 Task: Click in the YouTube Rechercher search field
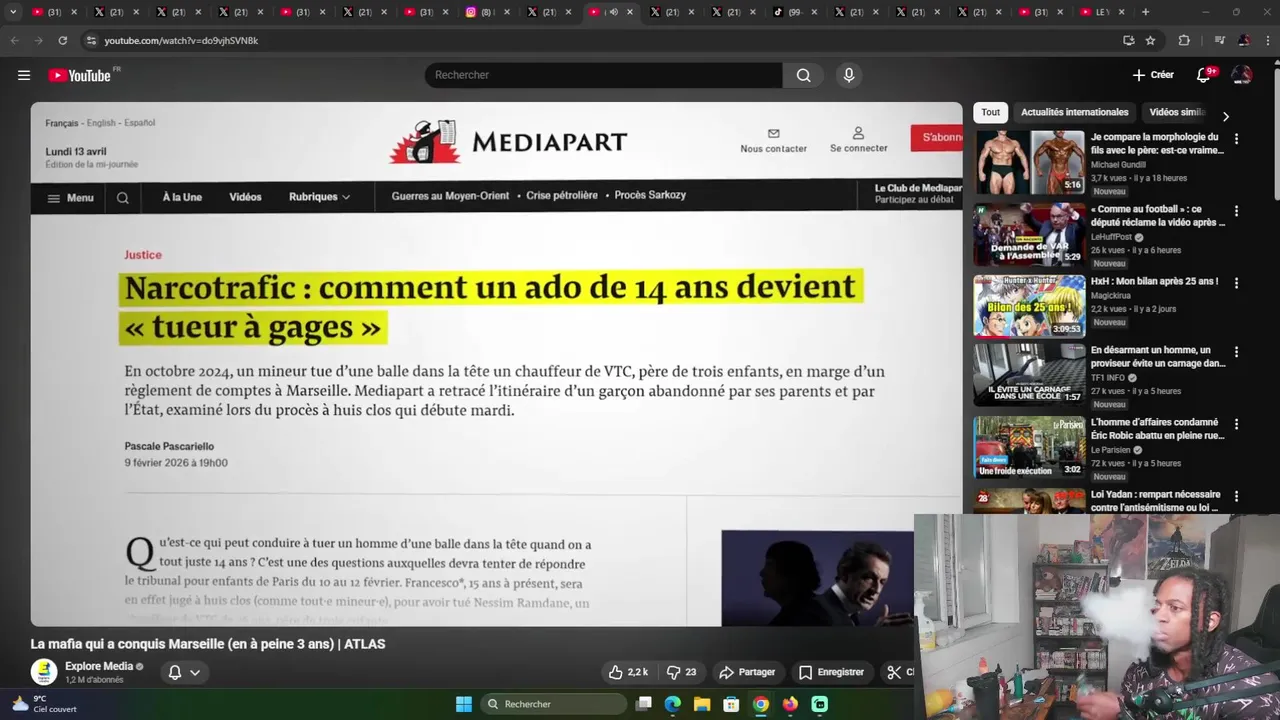pos(604,75)
